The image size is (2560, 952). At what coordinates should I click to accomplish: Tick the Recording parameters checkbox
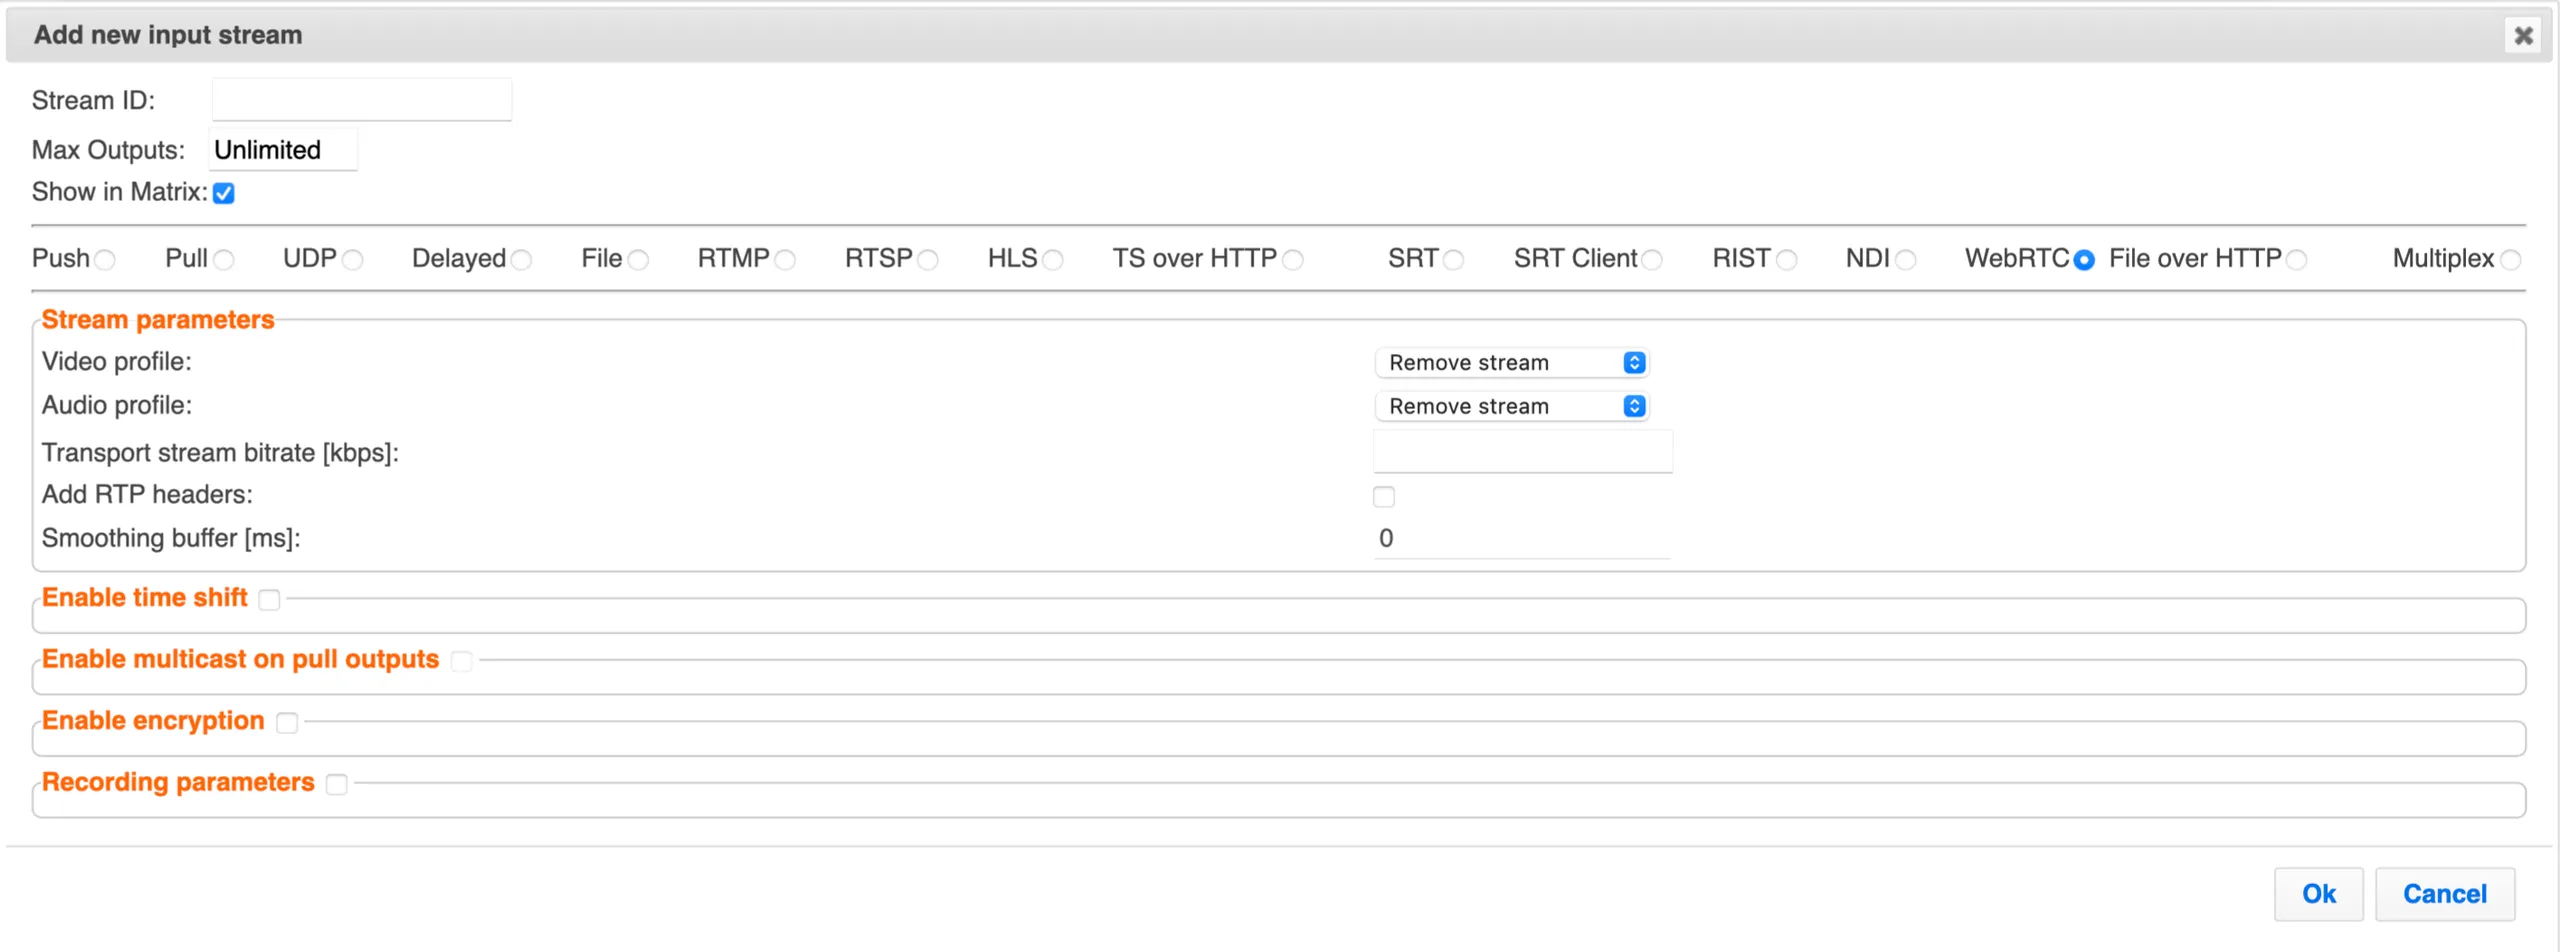click(337, 785)
